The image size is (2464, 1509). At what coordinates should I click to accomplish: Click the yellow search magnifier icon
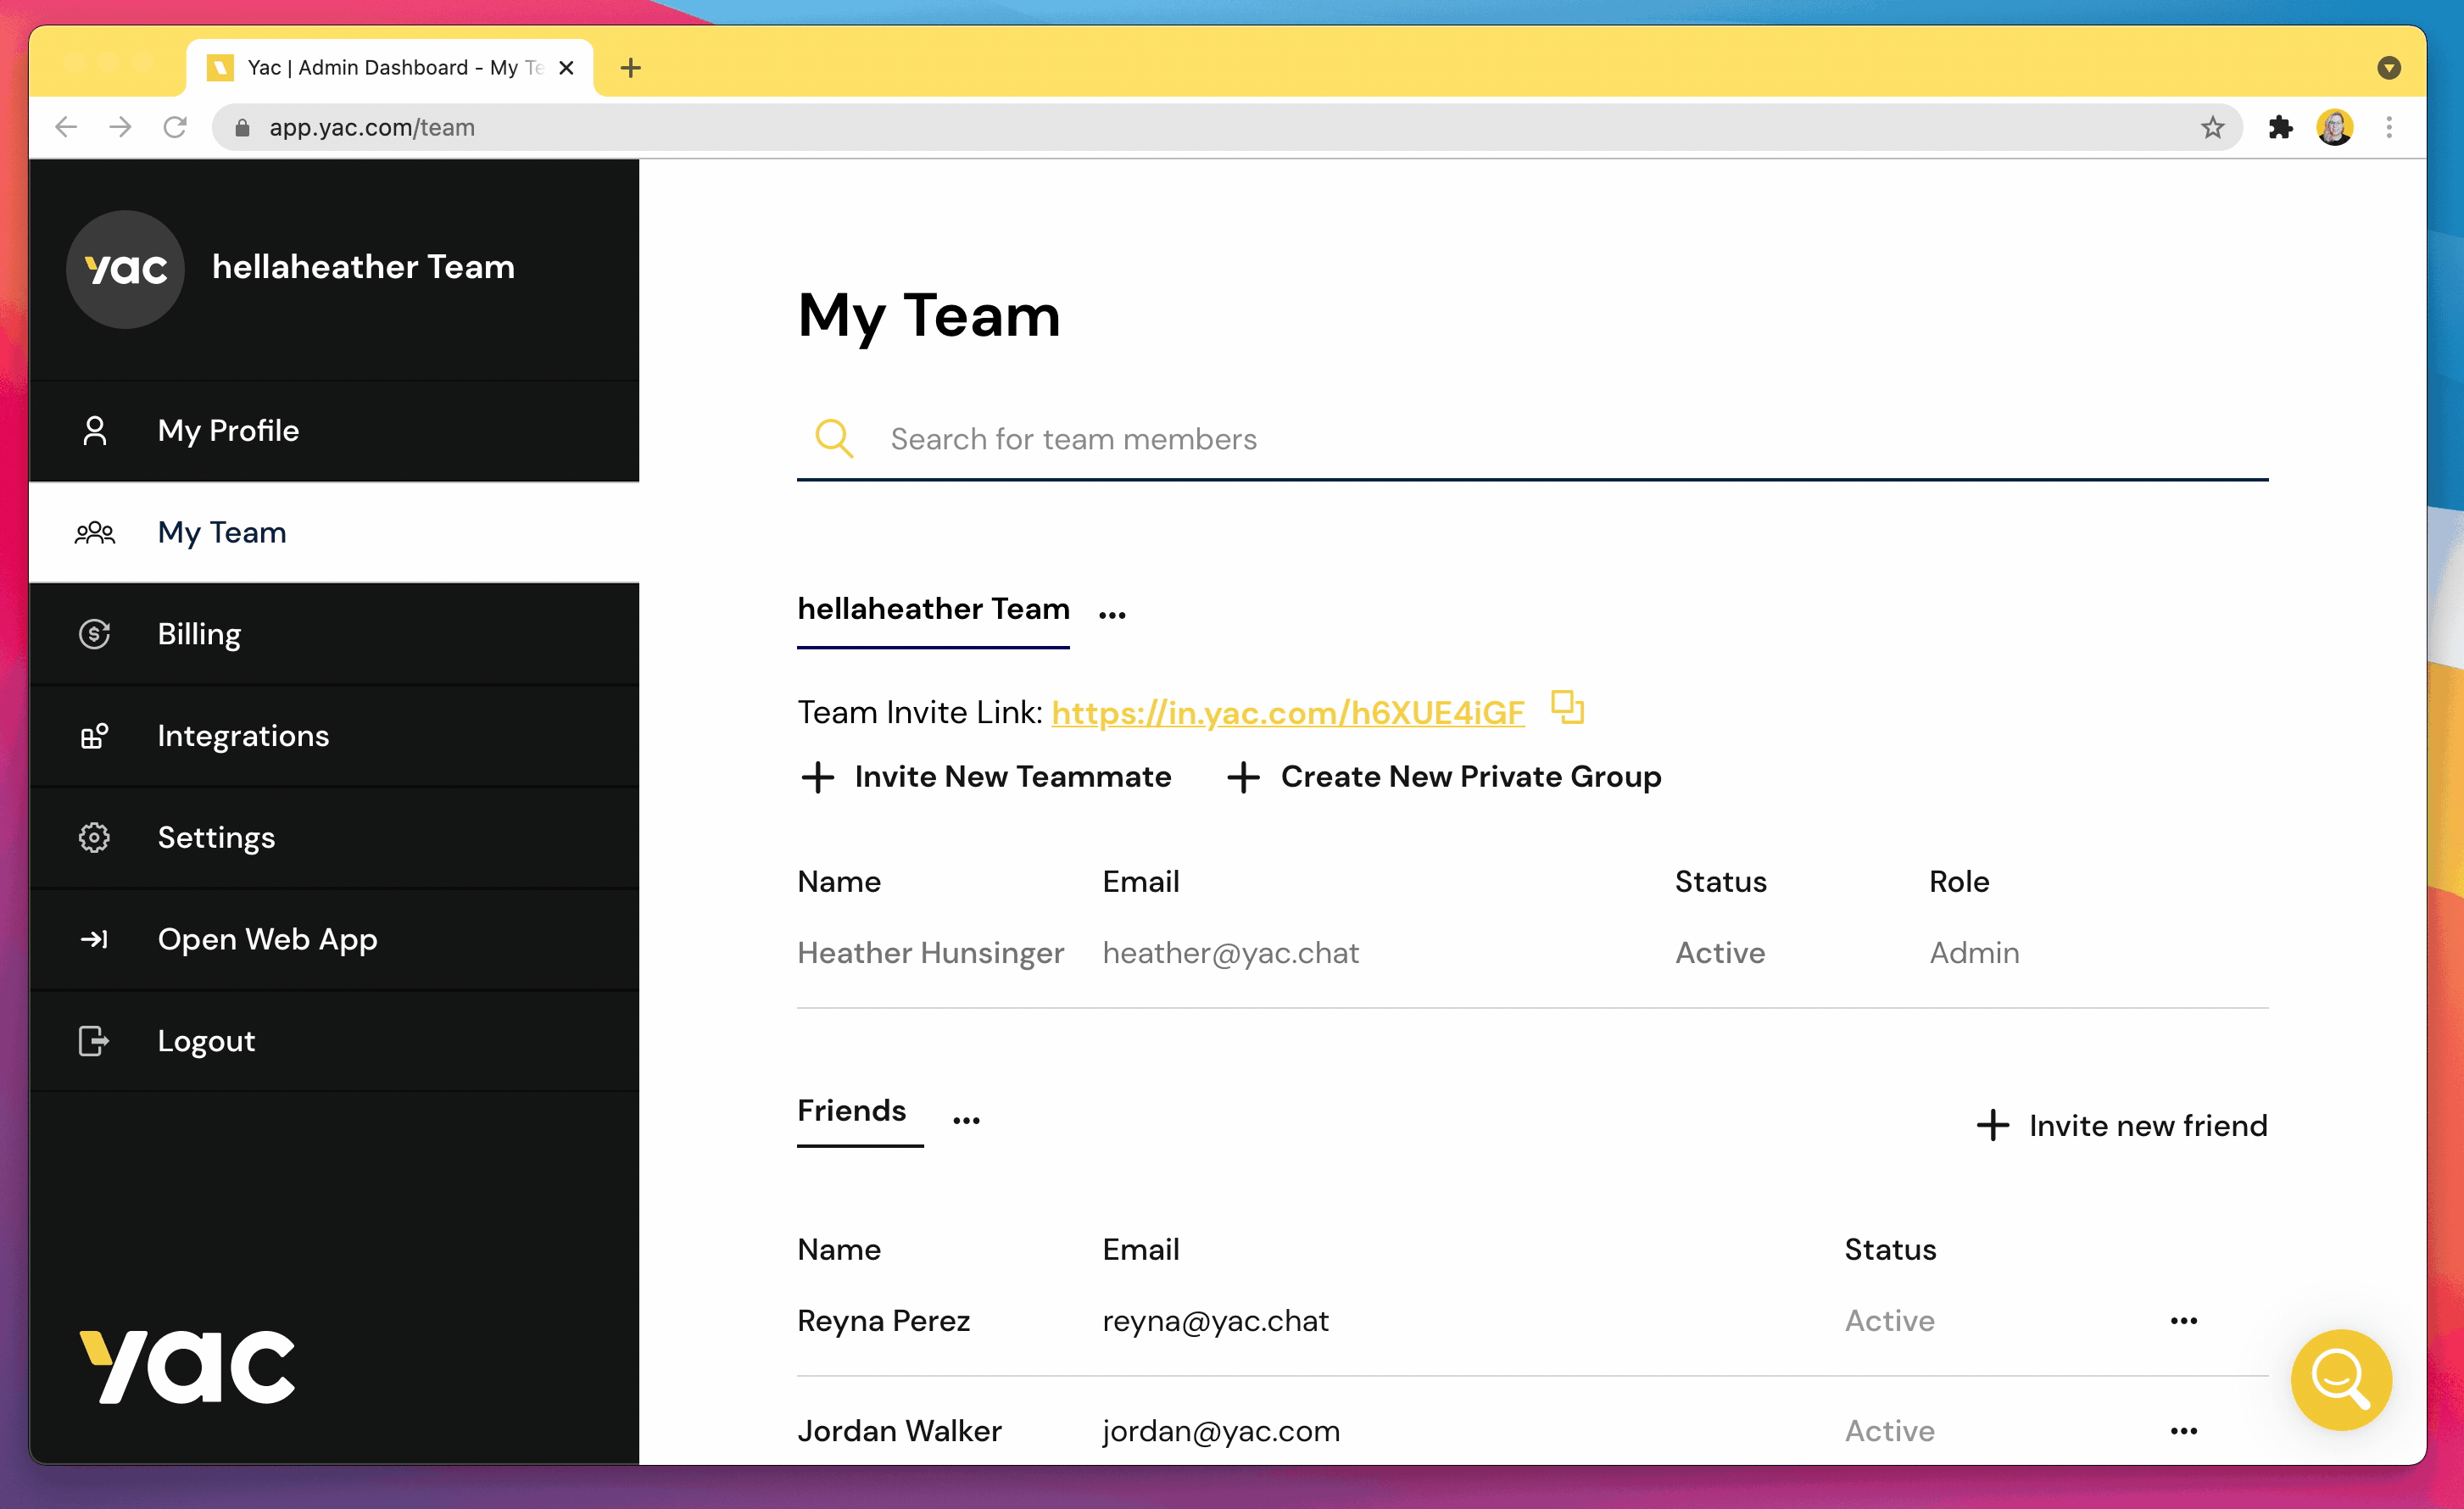pos(834,438)
